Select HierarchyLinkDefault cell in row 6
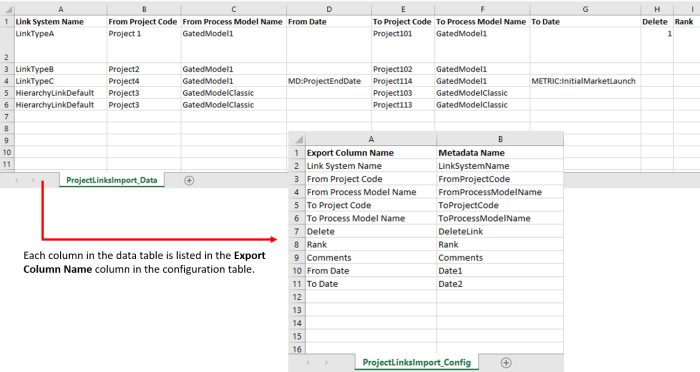This screenshot has height=372, width=700. (x=60, y=105)
